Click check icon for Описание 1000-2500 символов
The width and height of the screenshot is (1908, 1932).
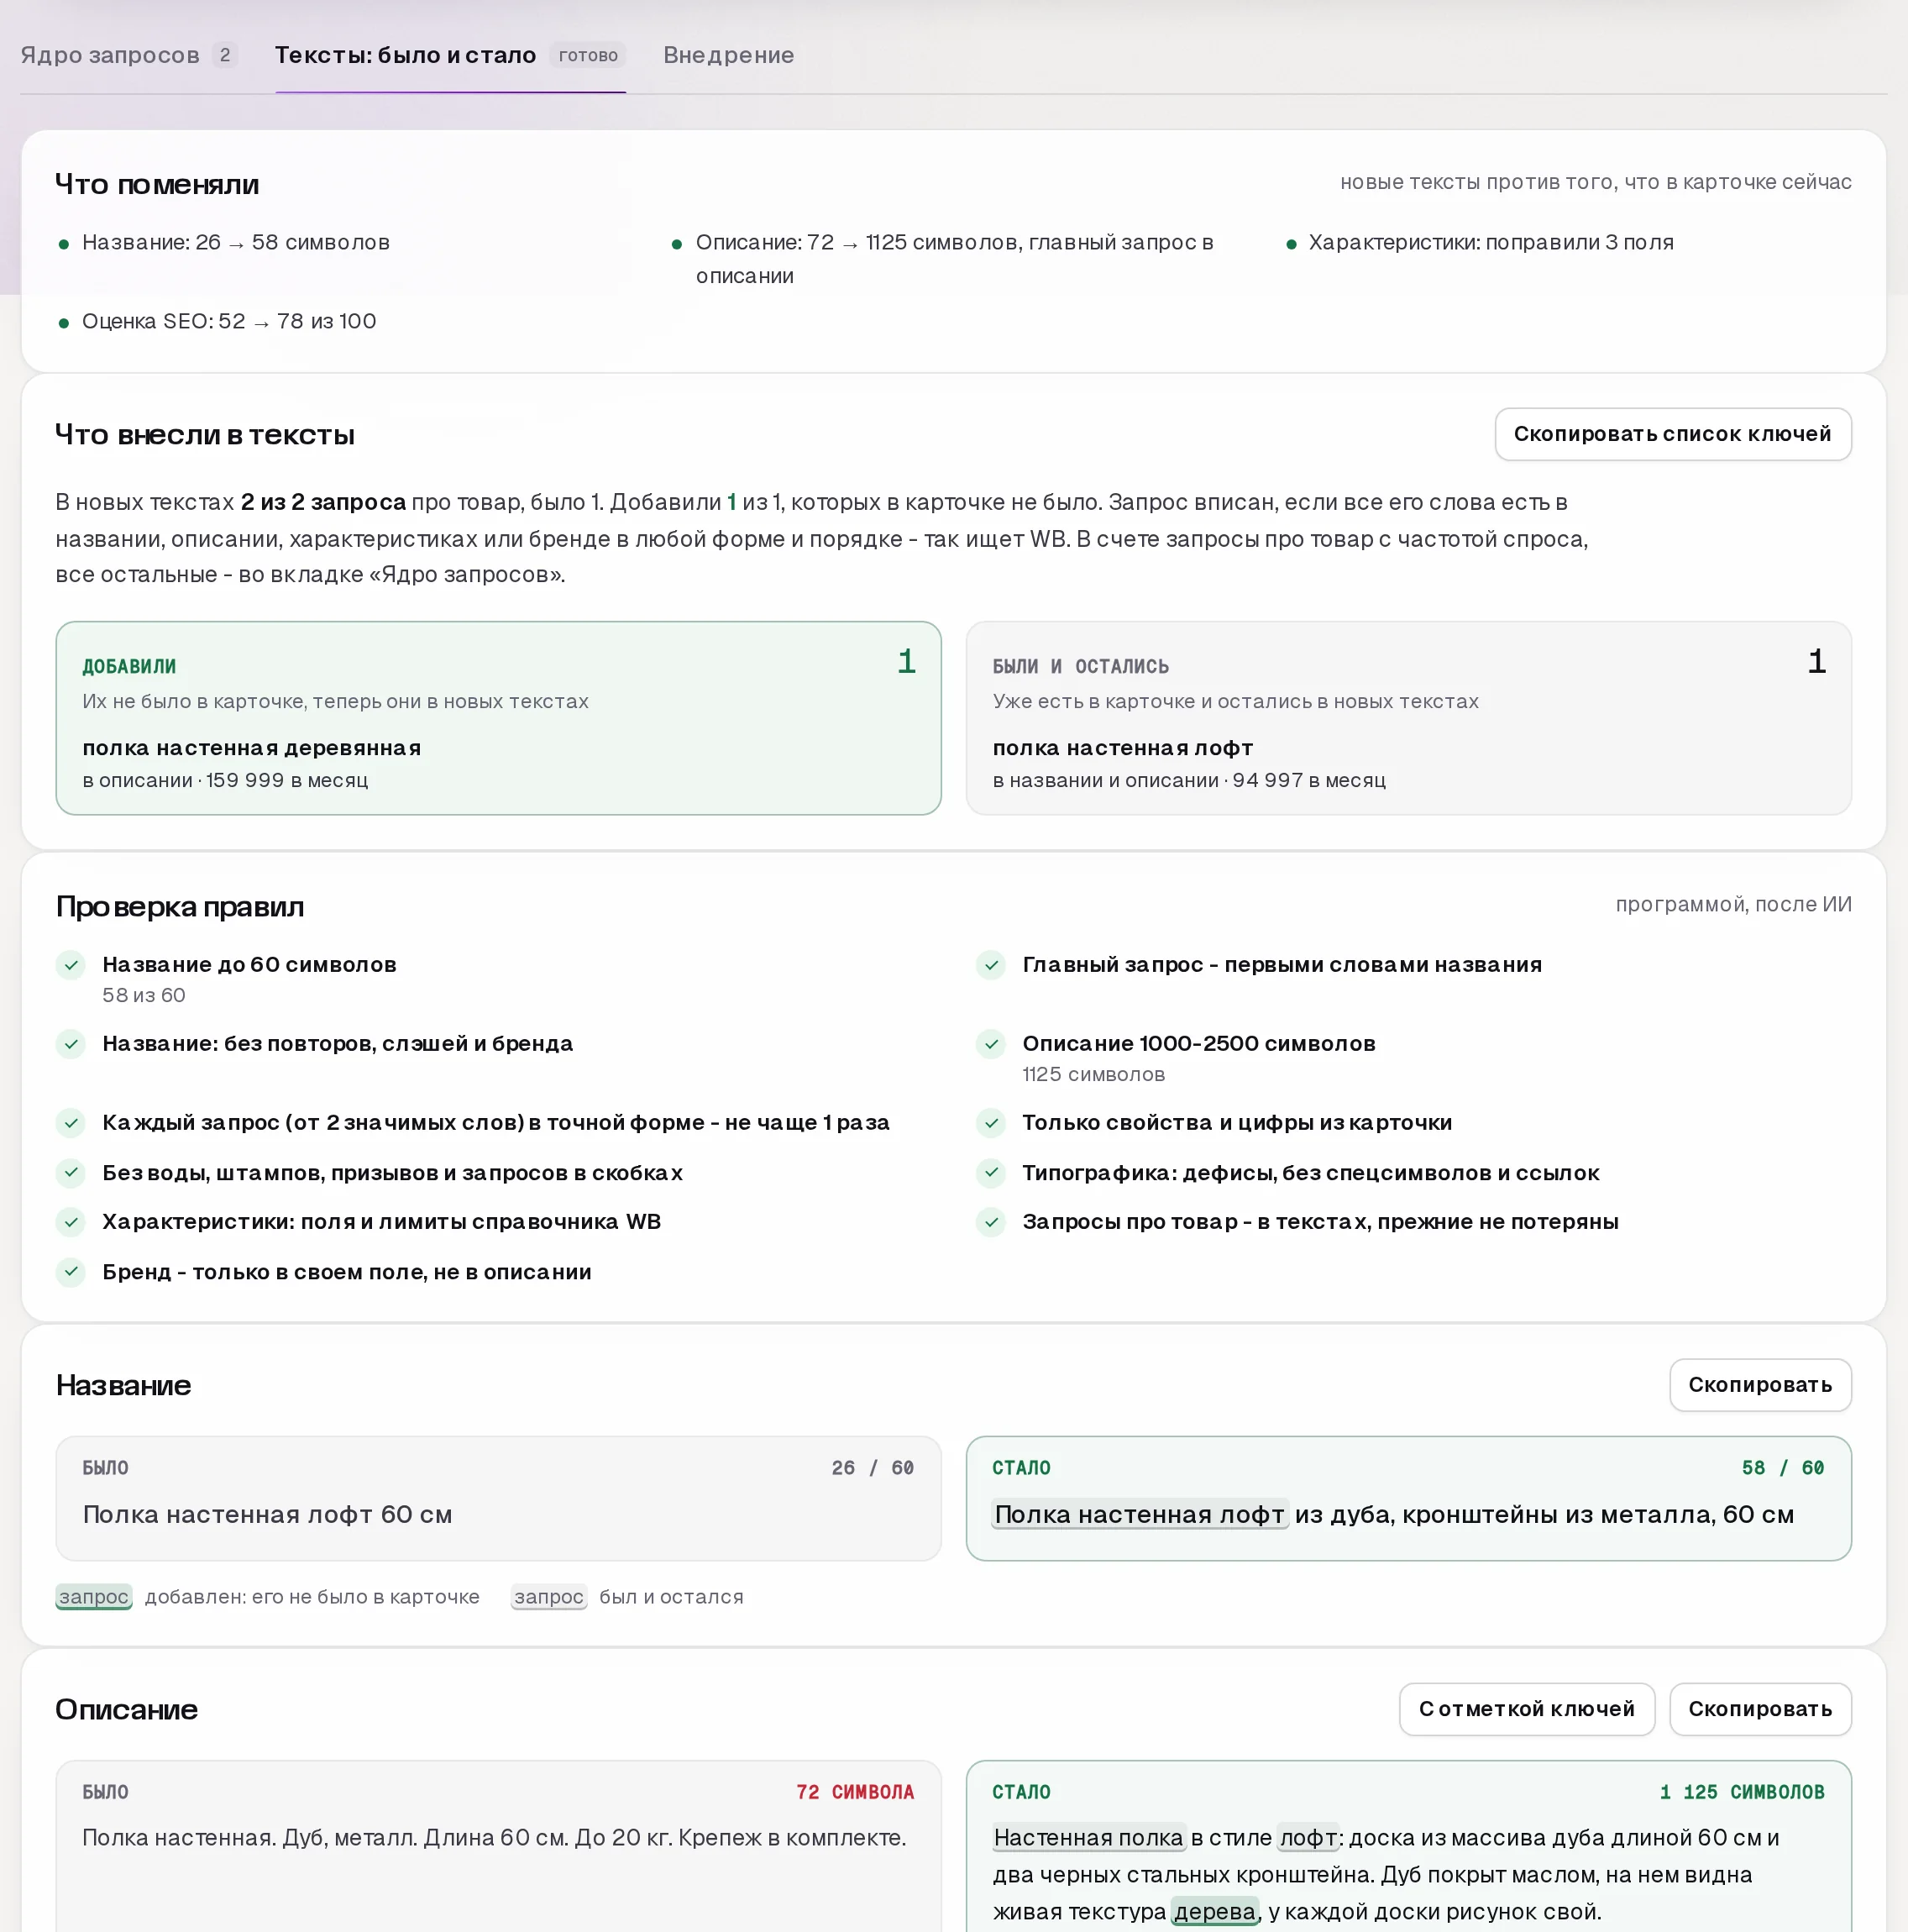click(x=991, y=1044)
